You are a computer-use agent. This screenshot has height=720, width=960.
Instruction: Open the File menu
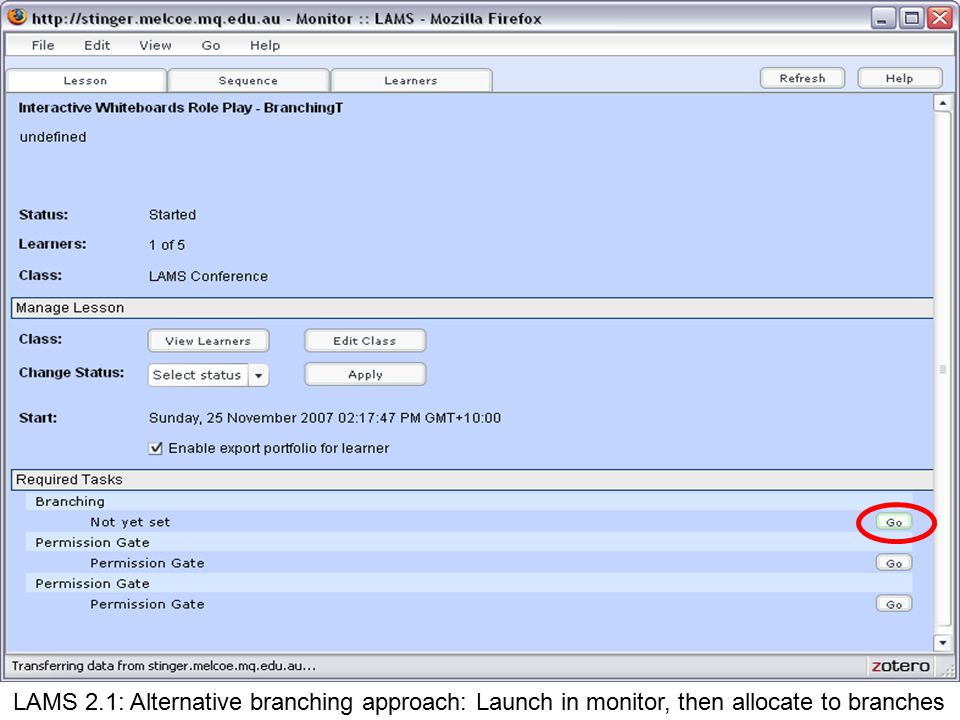coord(43,45)
